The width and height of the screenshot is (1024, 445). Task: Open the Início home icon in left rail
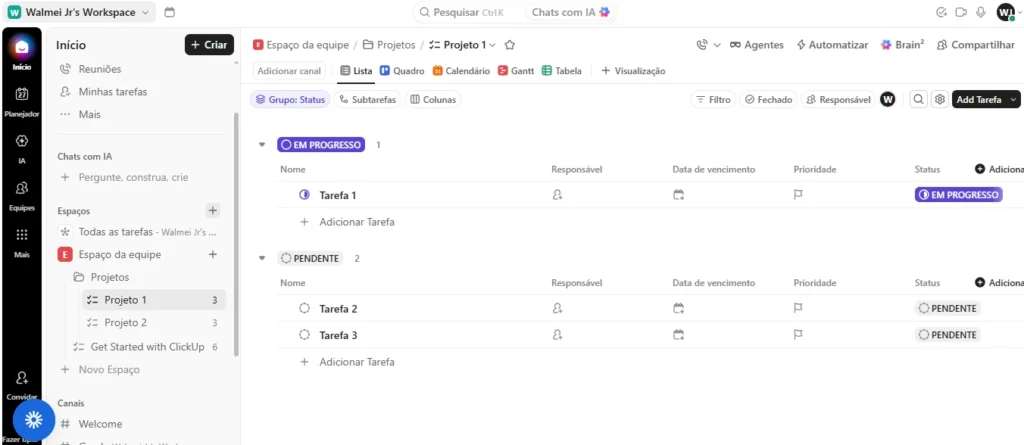coord(22,48)
